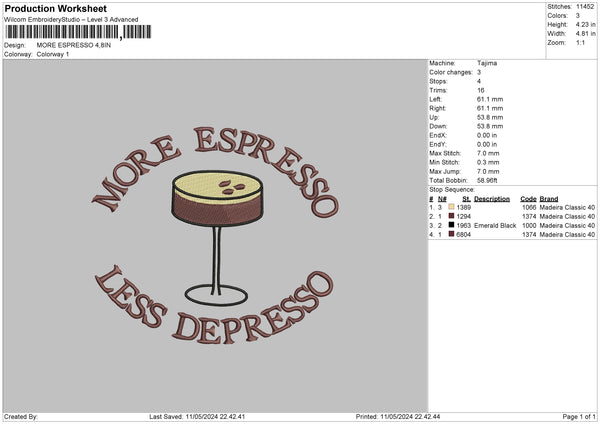Viewport: 600px width, 424px height.
Task: Click the Height value '4.23 in'
Action: click(585, 24)
